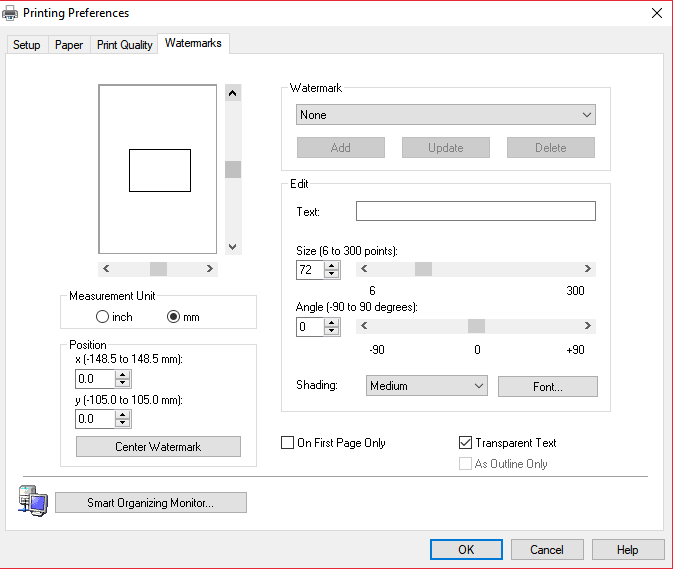Expand the Shading dropdown list
The width and height of the screenshot is (673, 569).
(426, 386)
